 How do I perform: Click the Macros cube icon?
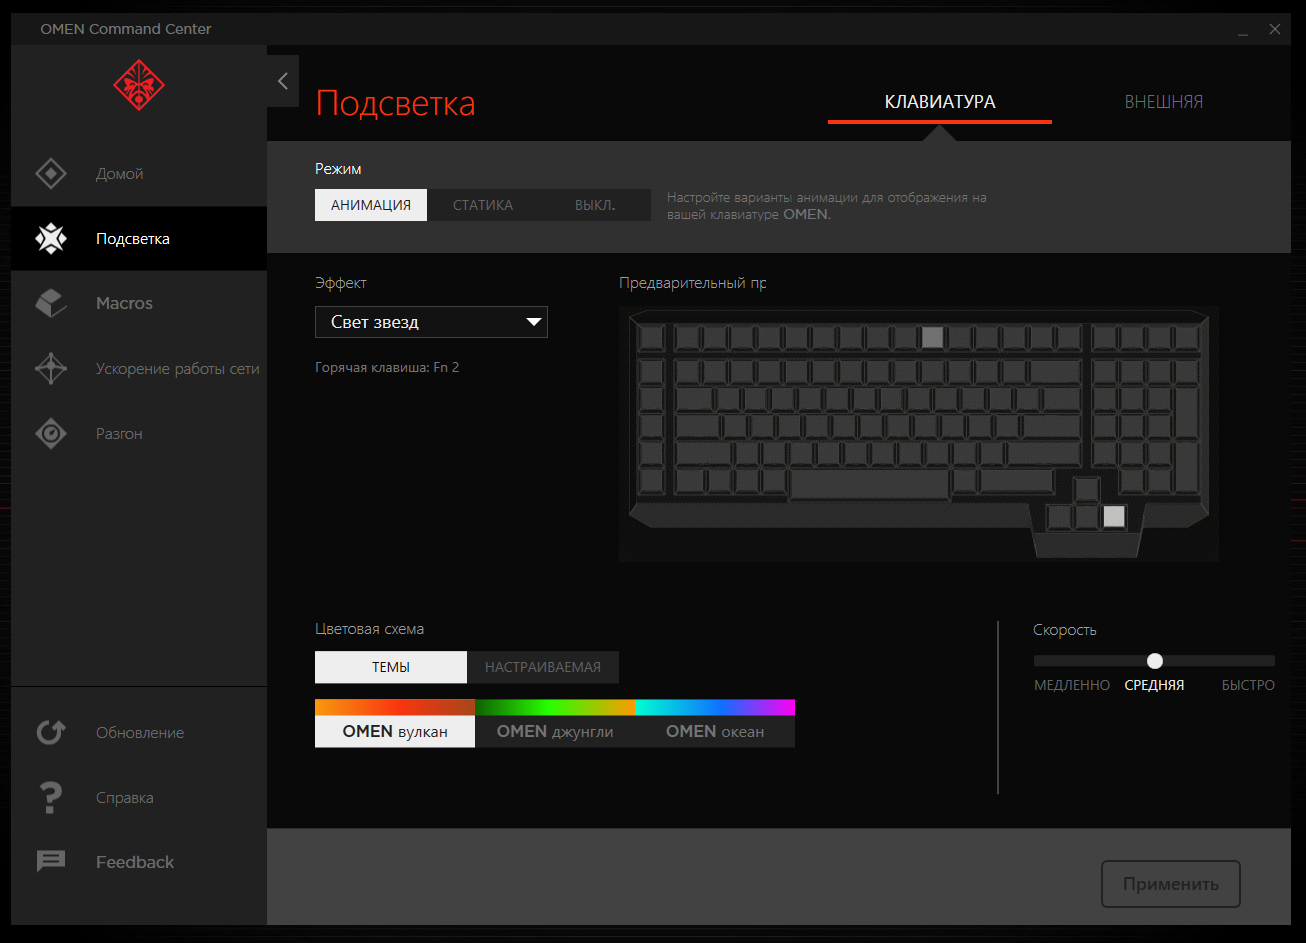pos(51,303)
